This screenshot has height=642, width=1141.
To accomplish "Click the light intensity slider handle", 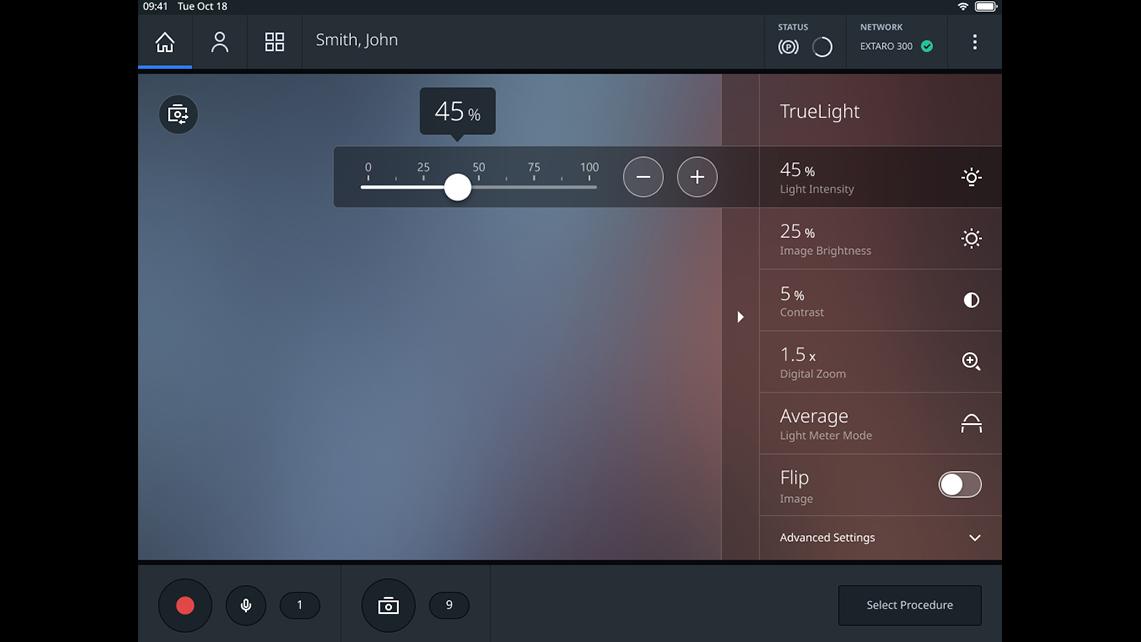I will [457, 187].
